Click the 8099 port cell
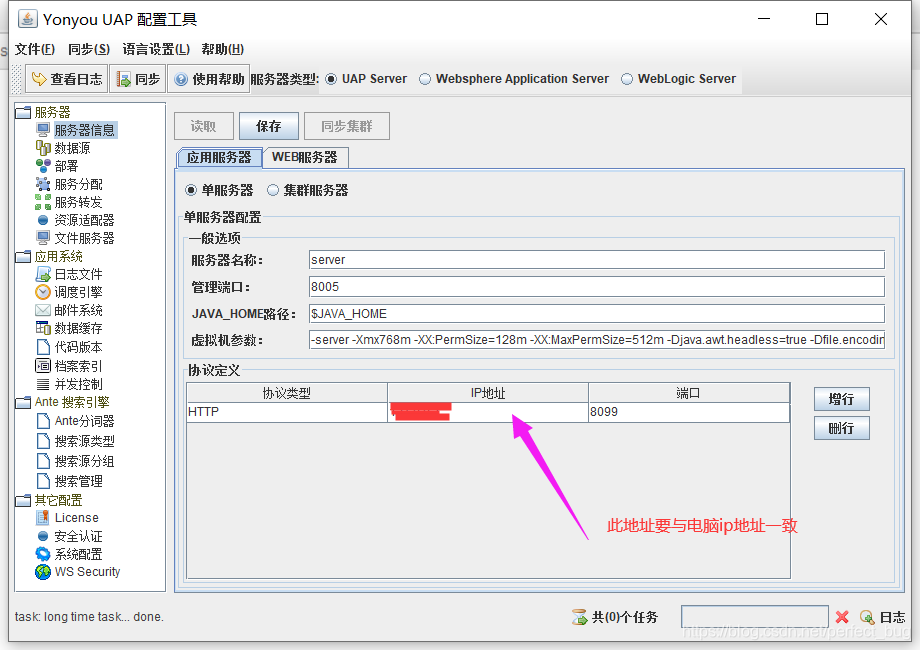 click(689, 412)
